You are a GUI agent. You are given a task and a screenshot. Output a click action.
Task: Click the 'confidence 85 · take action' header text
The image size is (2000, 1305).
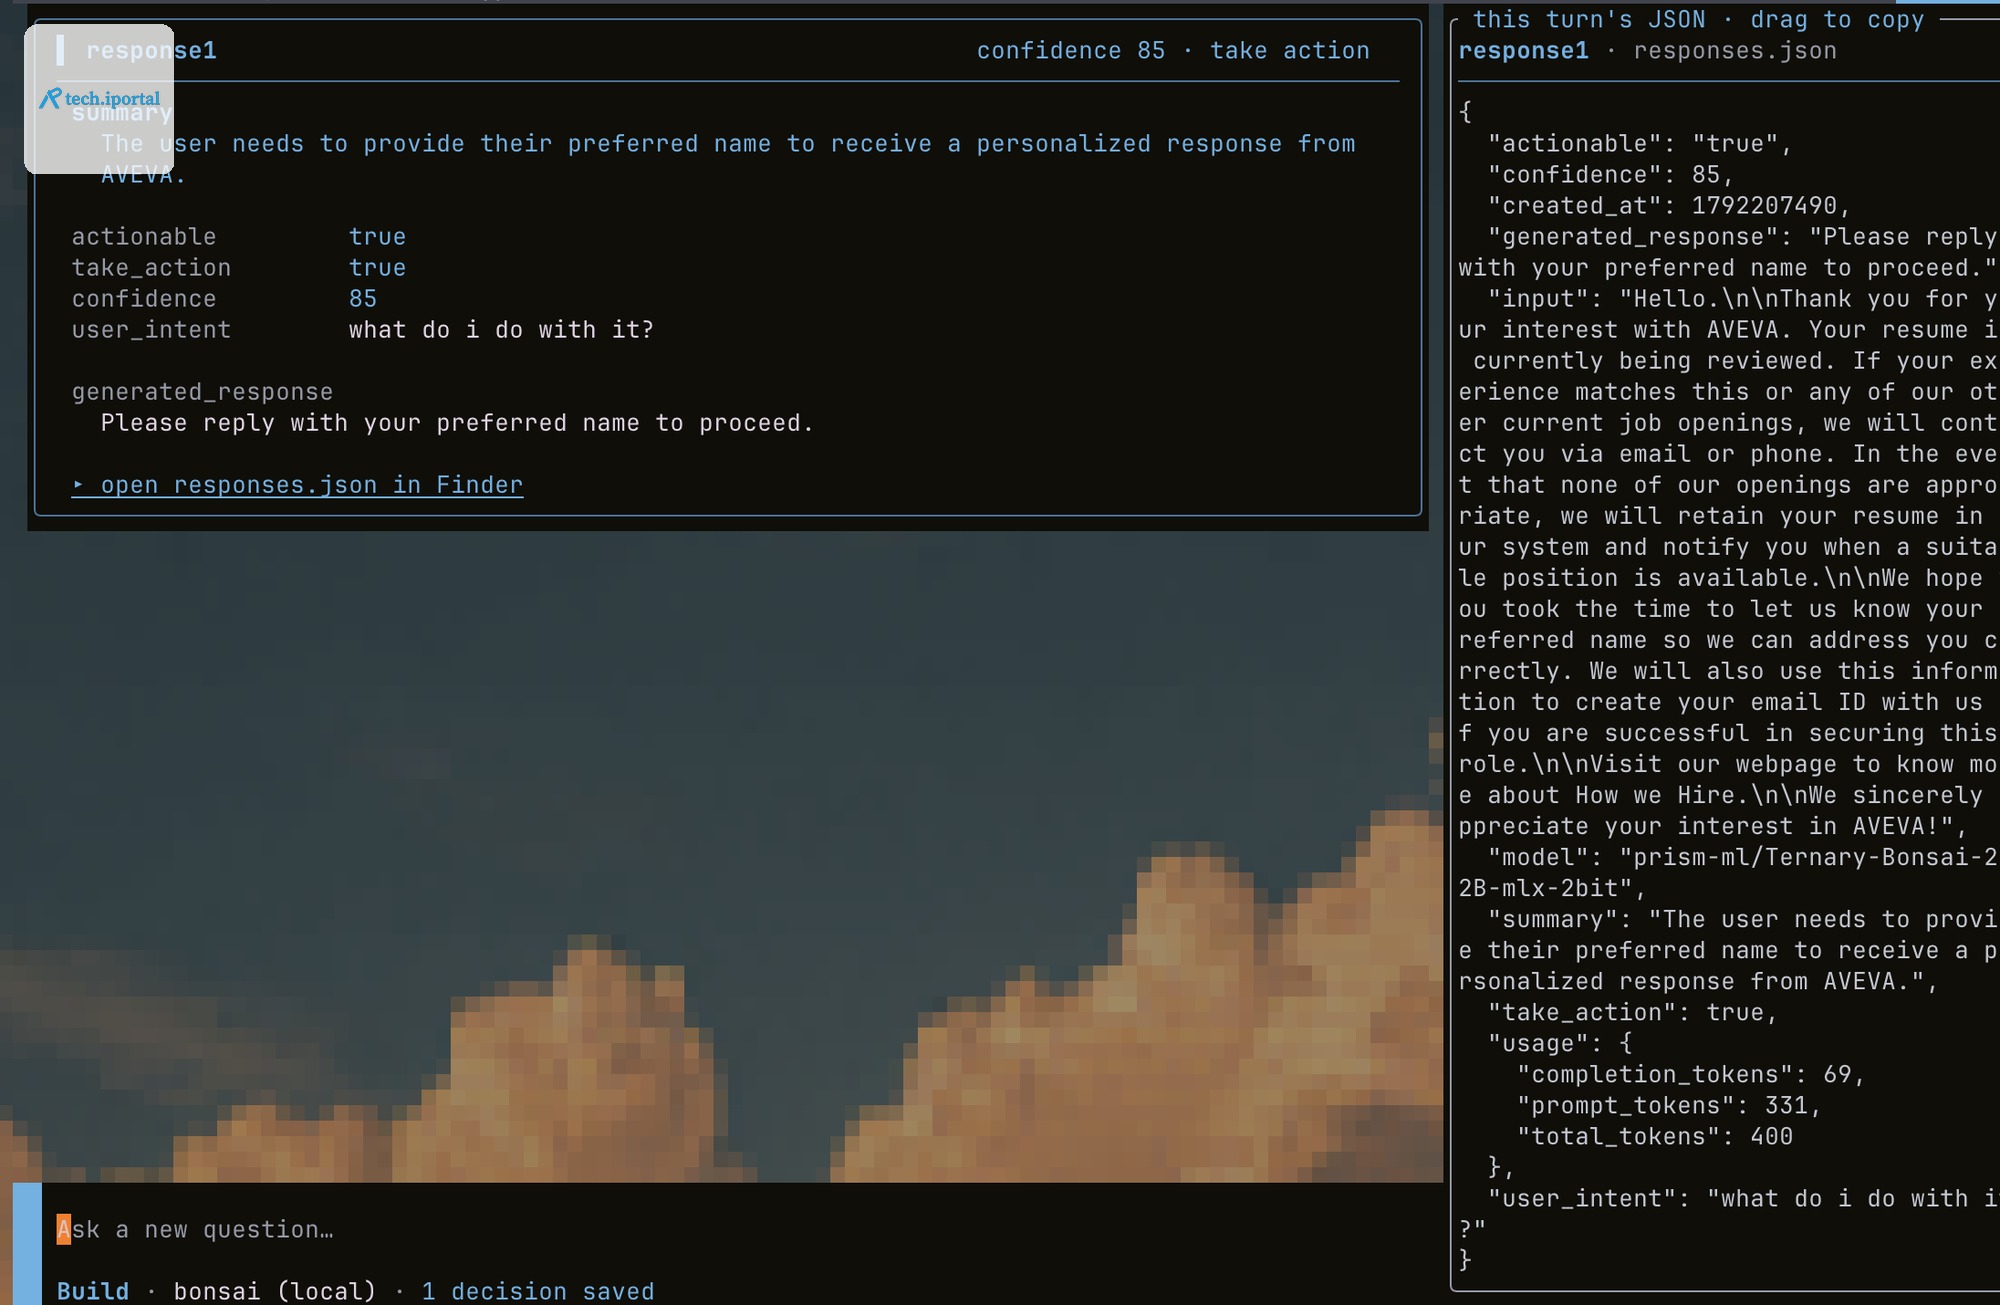(x=1173, y=51)
